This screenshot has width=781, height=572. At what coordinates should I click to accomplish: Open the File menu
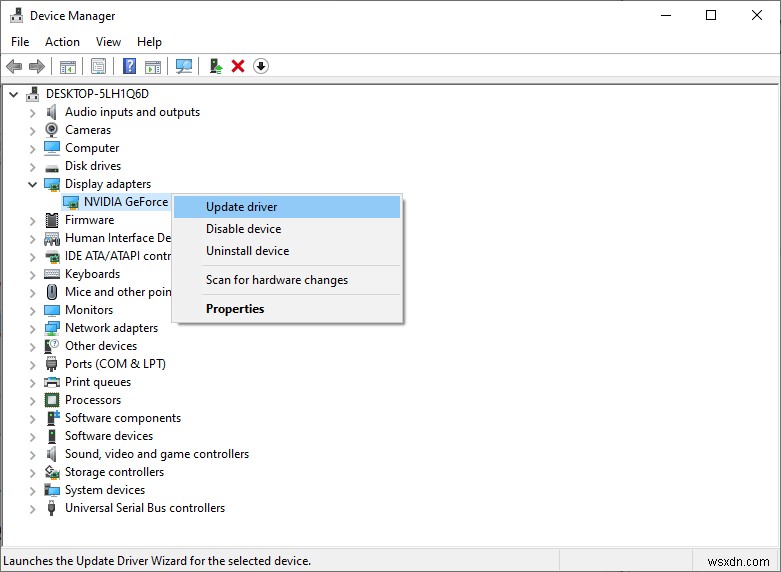[20, 42]
